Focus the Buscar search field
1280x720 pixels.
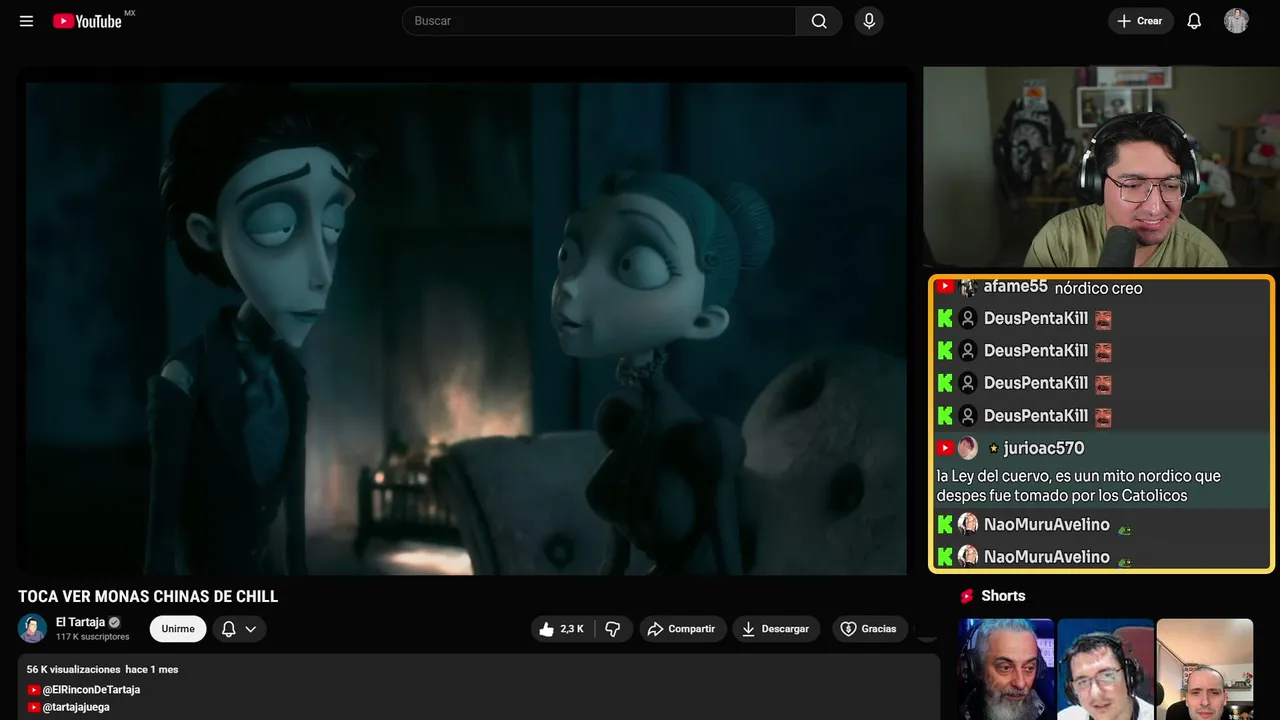[x=599, y=21]
